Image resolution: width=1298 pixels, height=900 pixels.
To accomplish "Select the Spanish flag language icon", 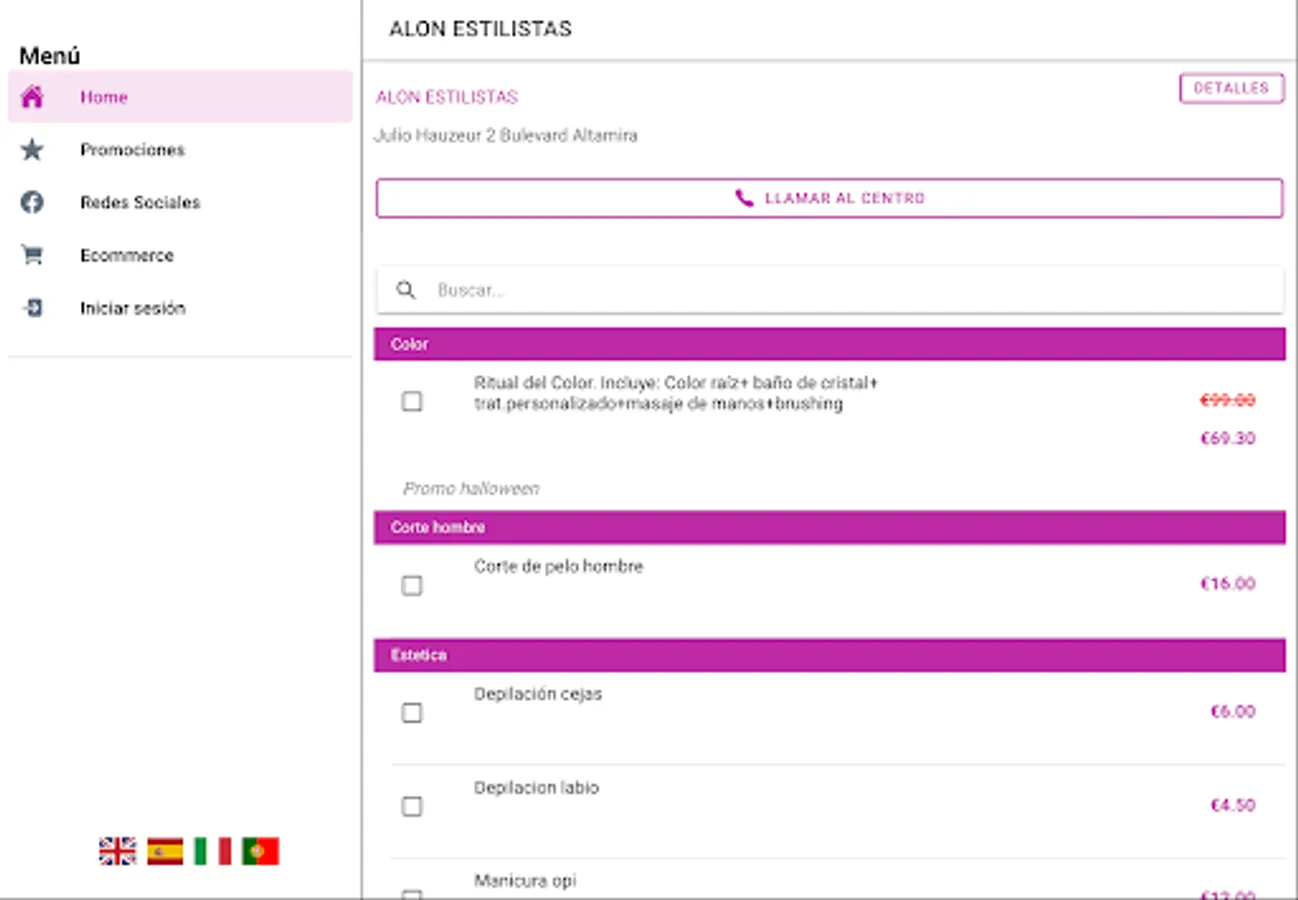I will 165,851.
